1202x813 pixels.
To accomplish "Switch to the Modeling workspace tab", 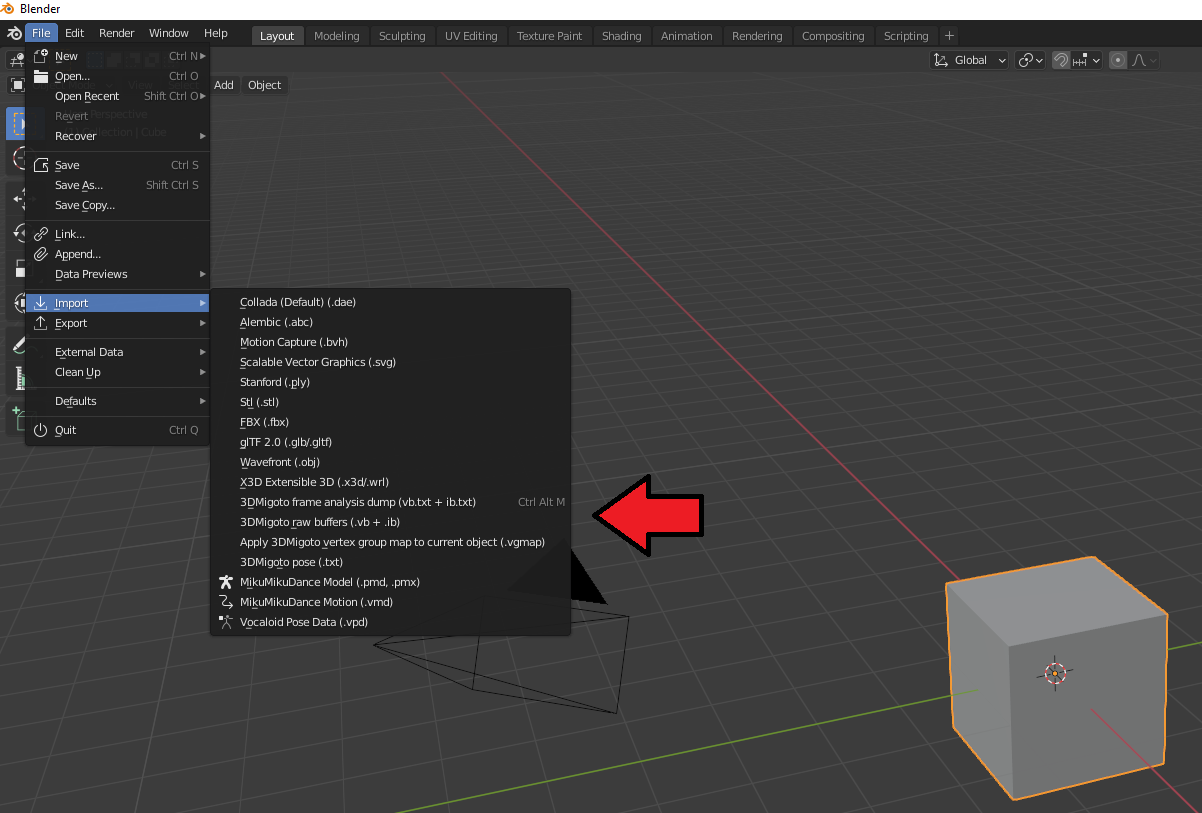I will (x=337, y=36).
